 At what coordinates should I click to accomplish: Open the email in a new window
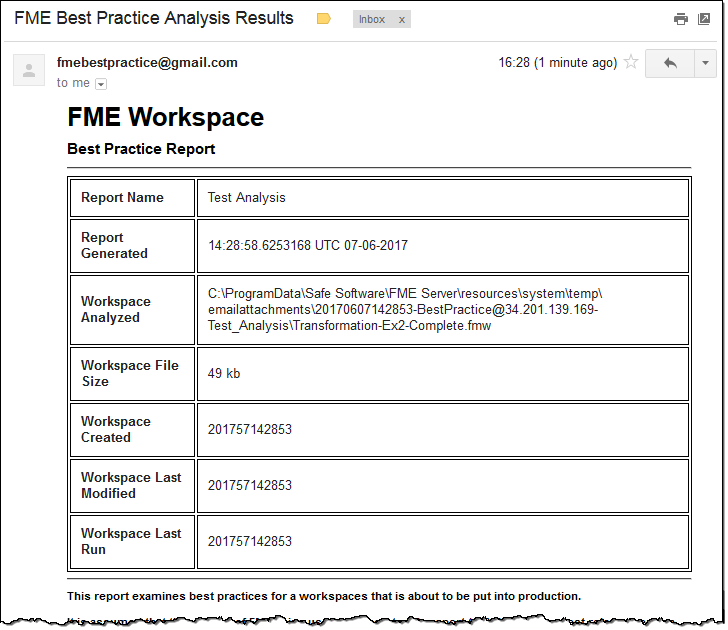point(704,19)
